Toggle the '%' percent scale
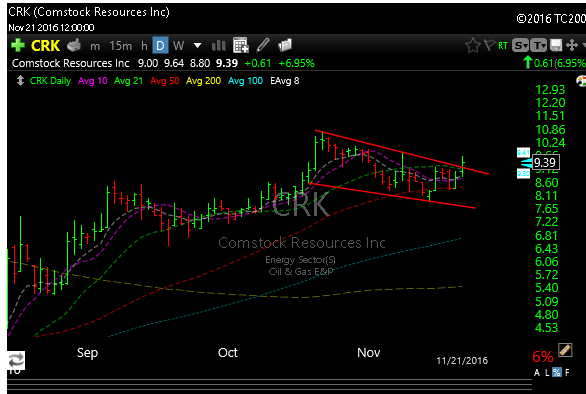Viewport: 586px width, 394px height. 557,372
